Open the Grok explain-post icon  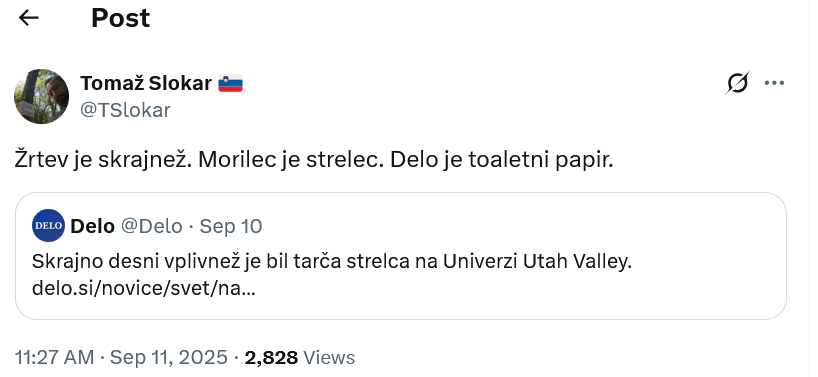click(x=738, y=83)
